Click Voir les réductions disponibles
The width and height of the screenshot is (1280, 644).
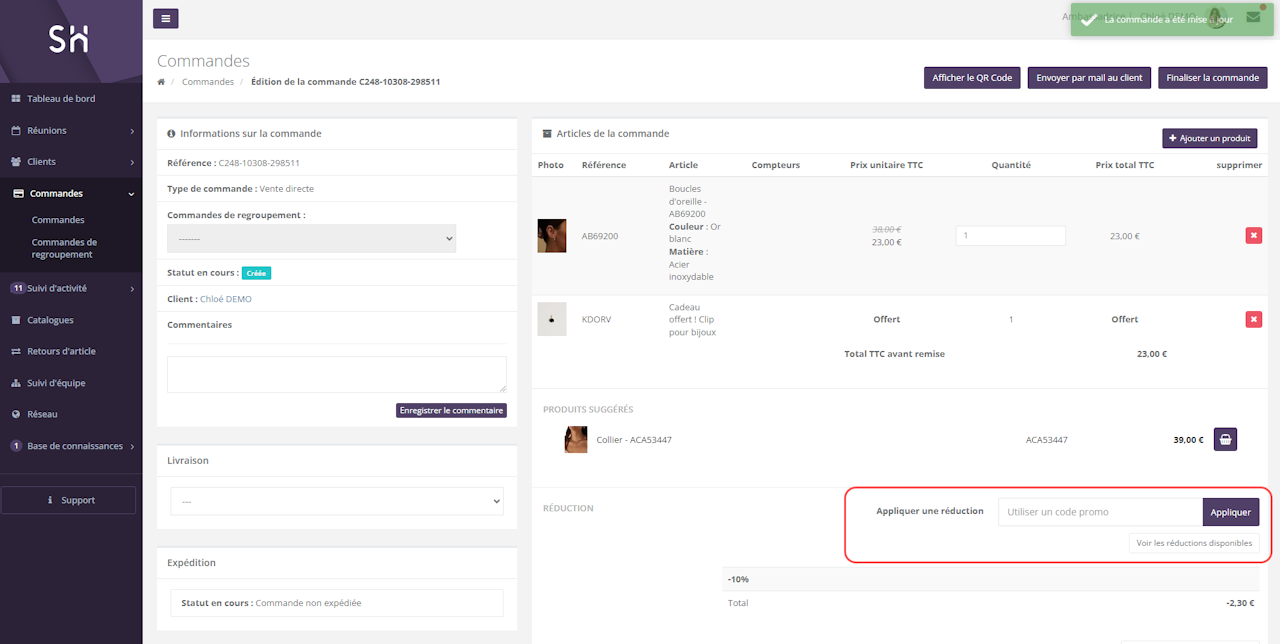(x=1194, y=543)
